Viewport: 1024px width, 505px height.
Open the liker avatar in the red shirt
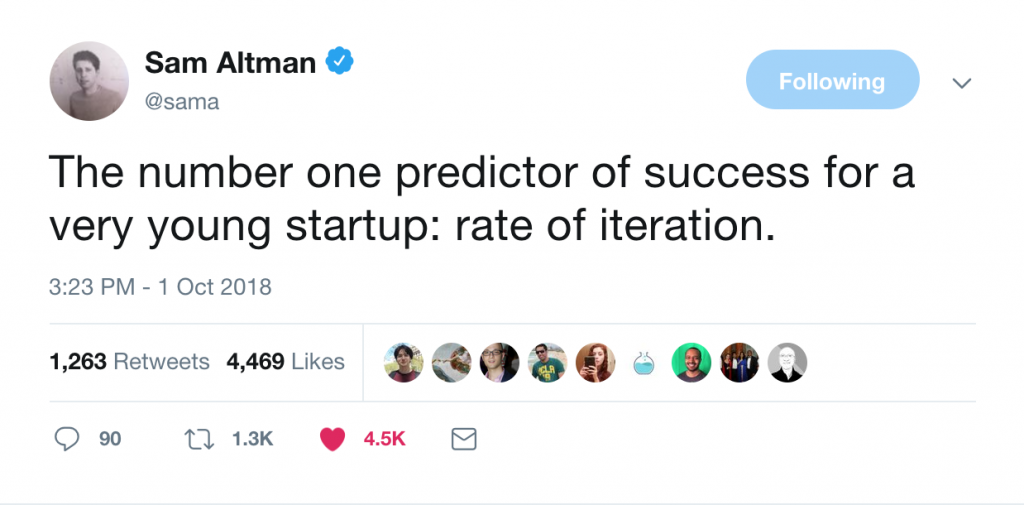point(404,362)
